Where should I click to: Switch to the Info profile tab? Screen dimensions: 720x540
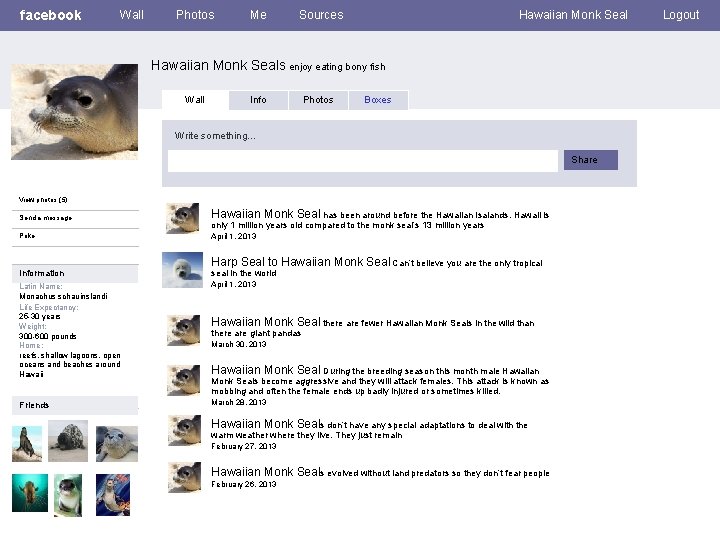(x=258, y=100)
